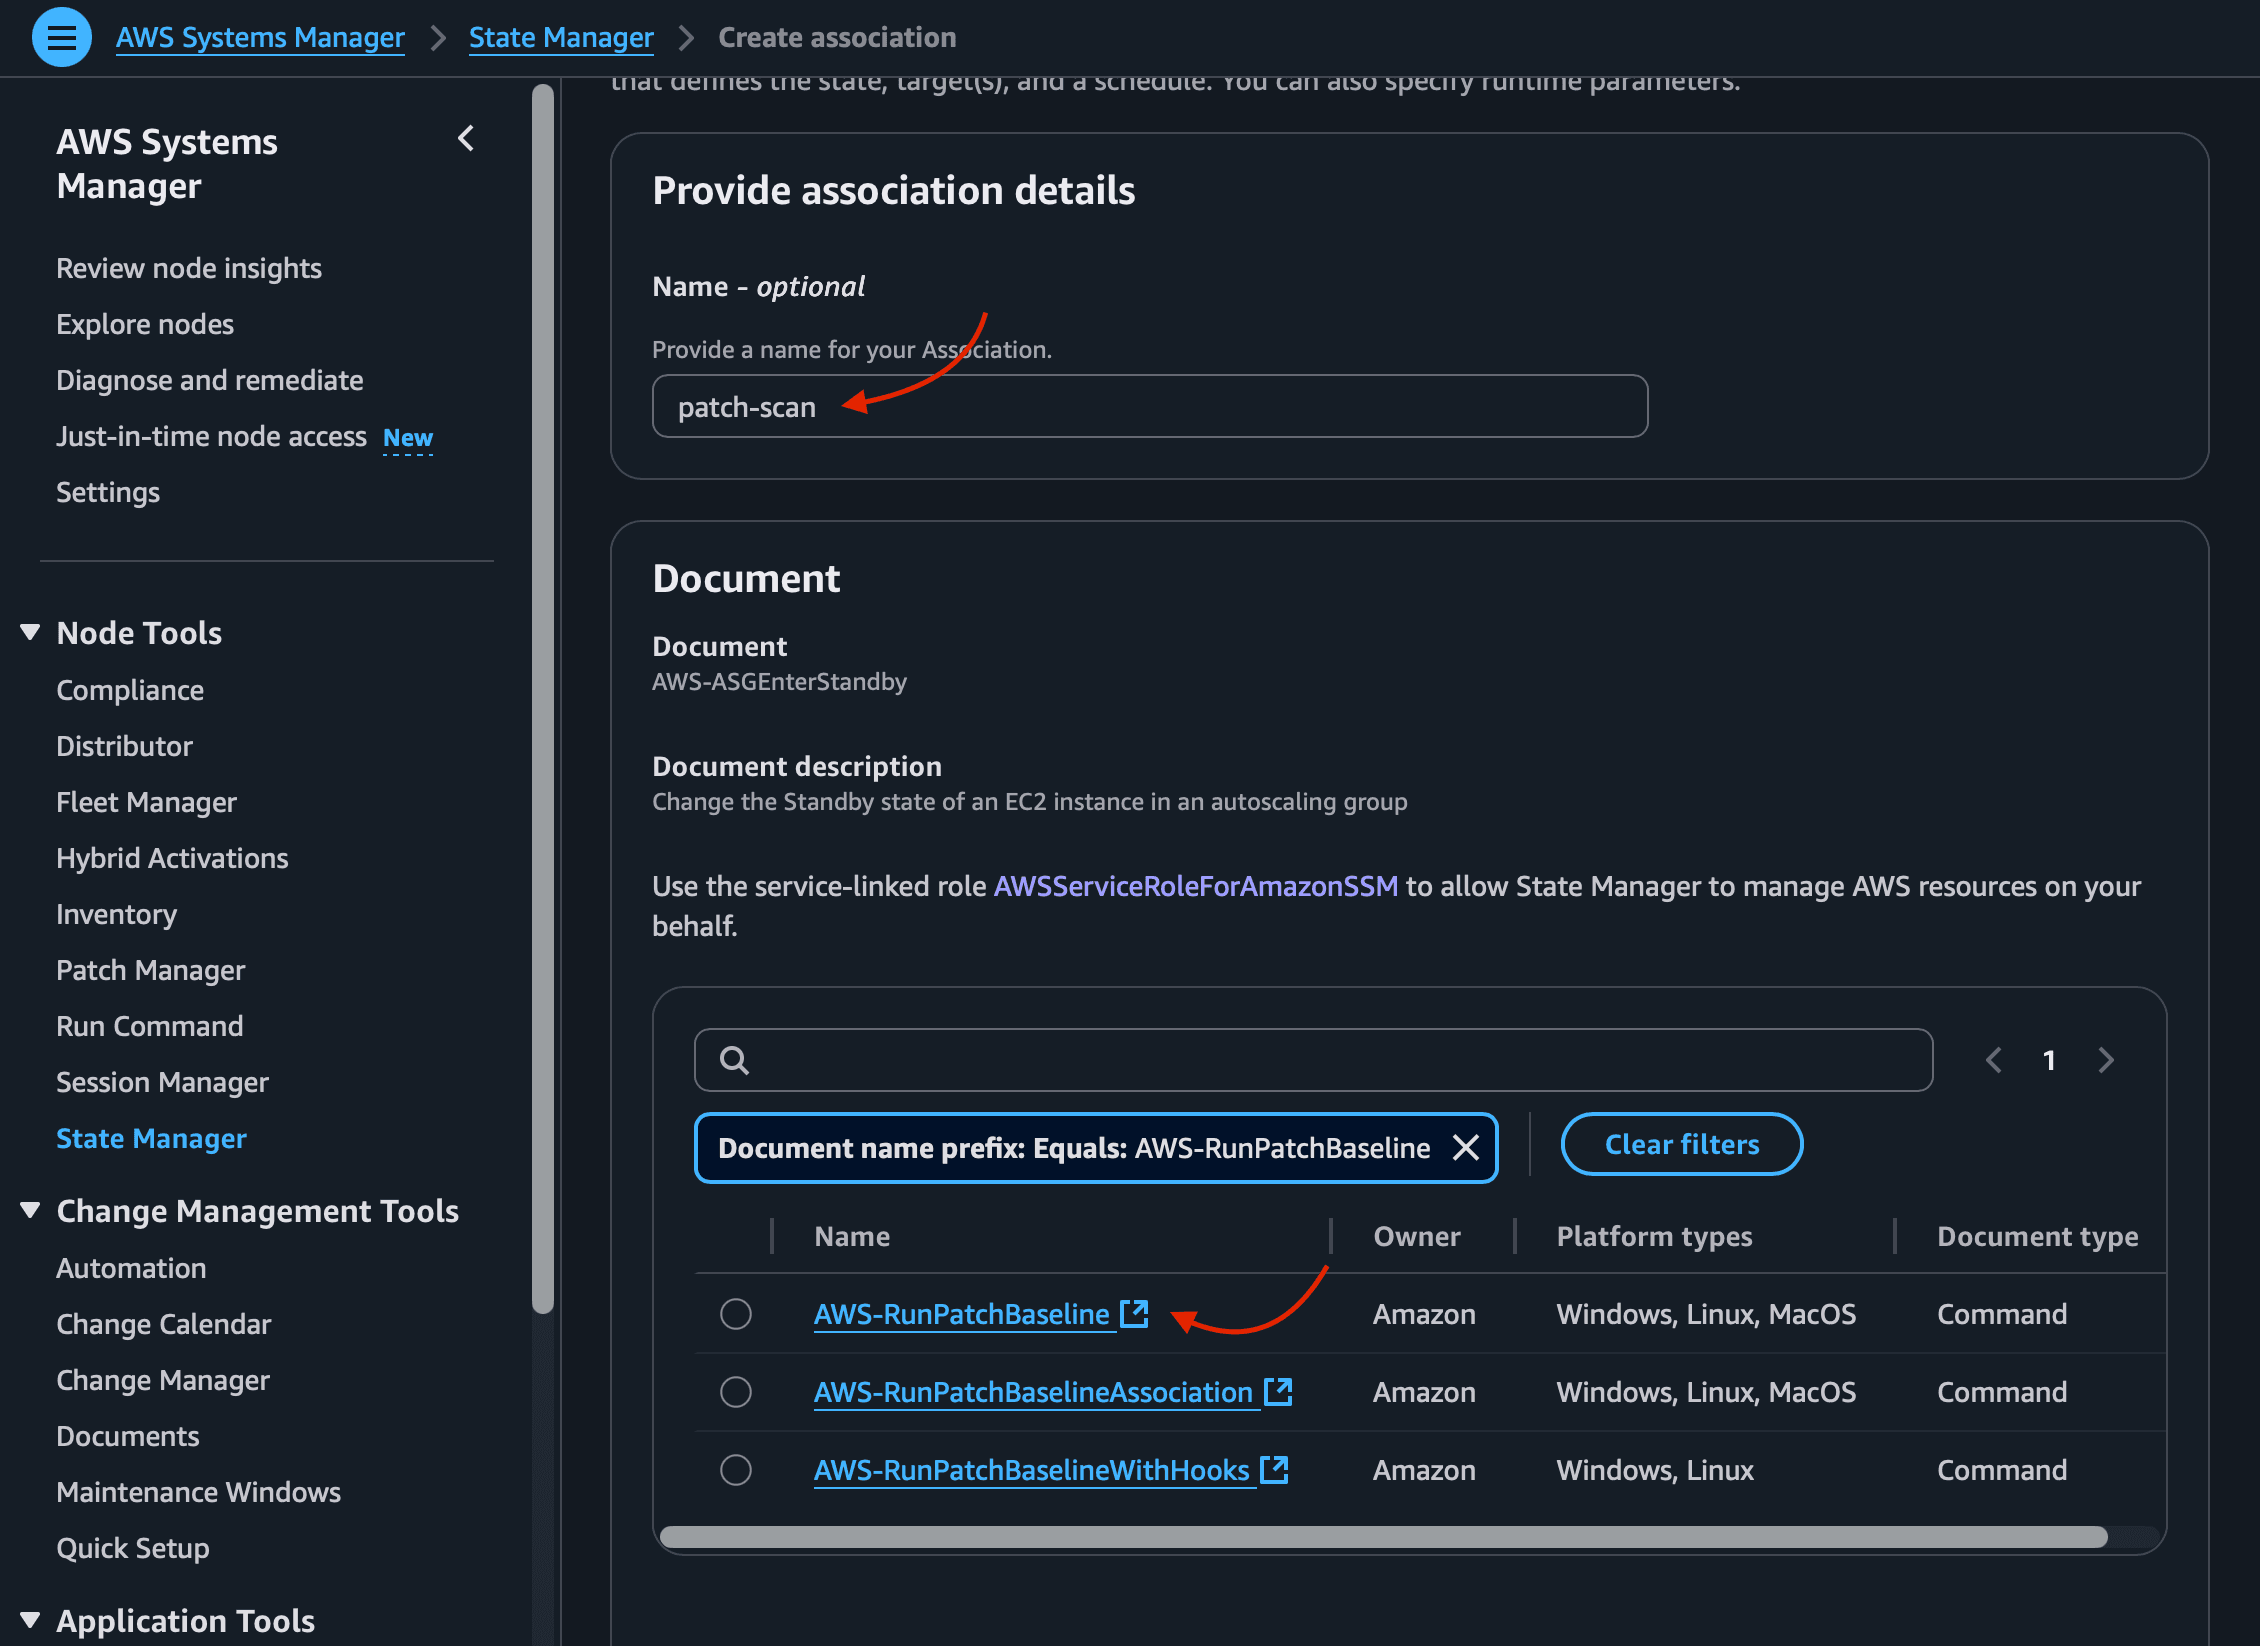Collapse the Application Tools section

(x=30, y=1620)
